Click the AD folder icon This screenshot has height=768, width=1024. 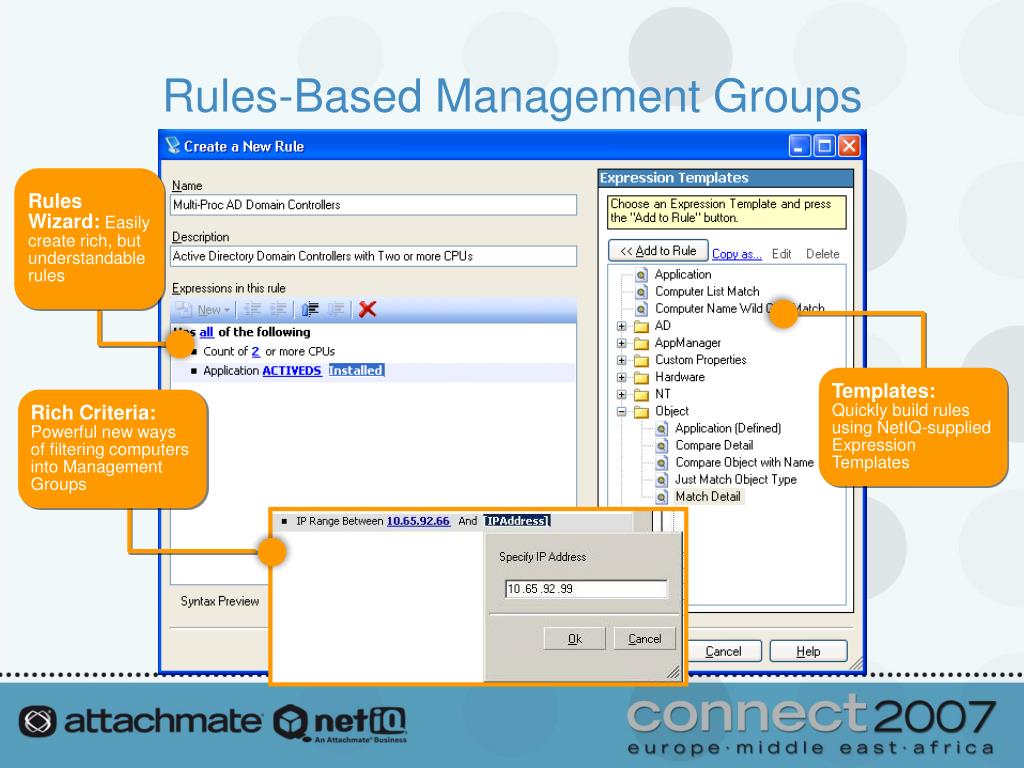tap(642, 326)
